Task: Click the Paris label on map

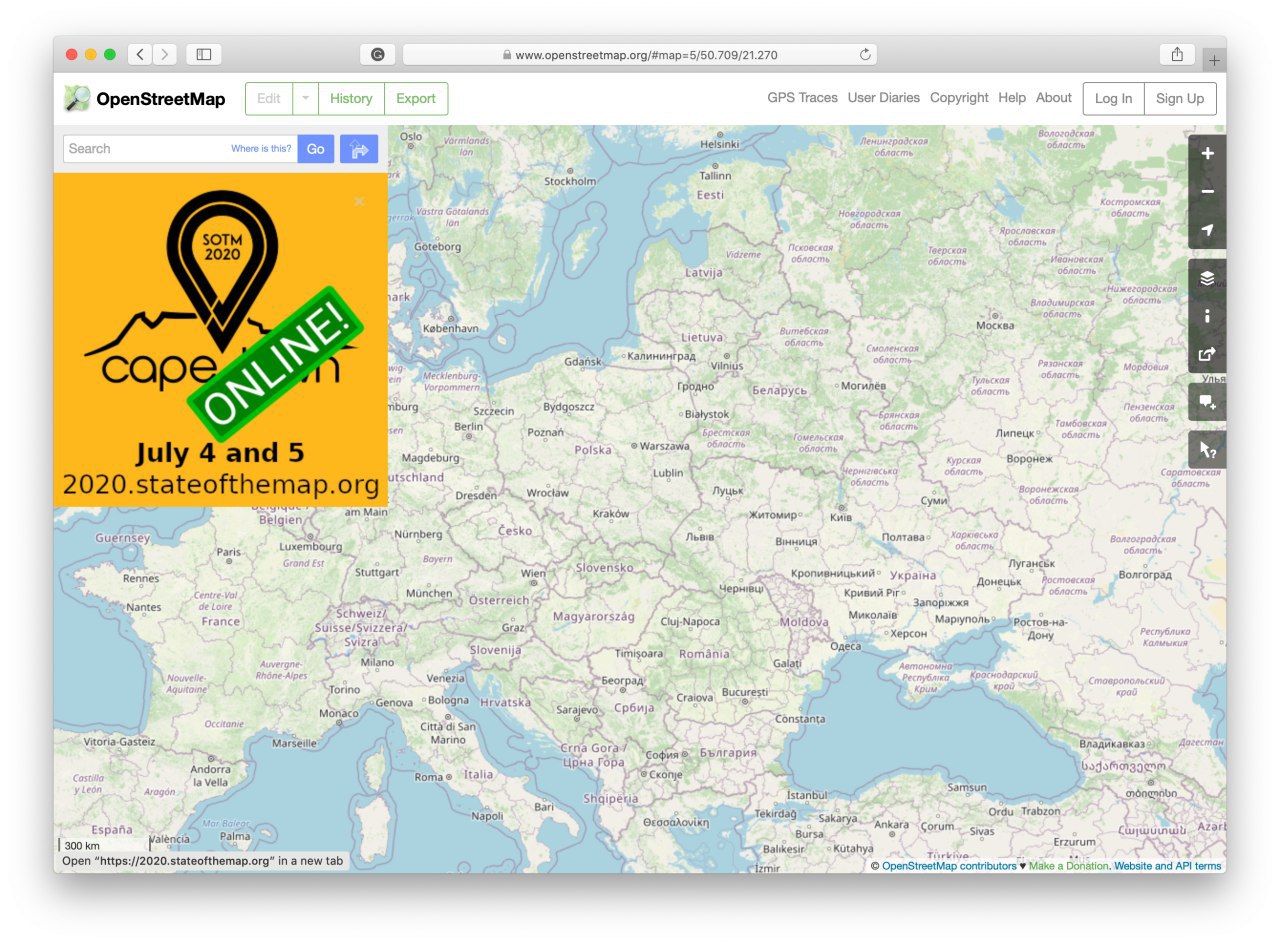Action: click(229, 552)
